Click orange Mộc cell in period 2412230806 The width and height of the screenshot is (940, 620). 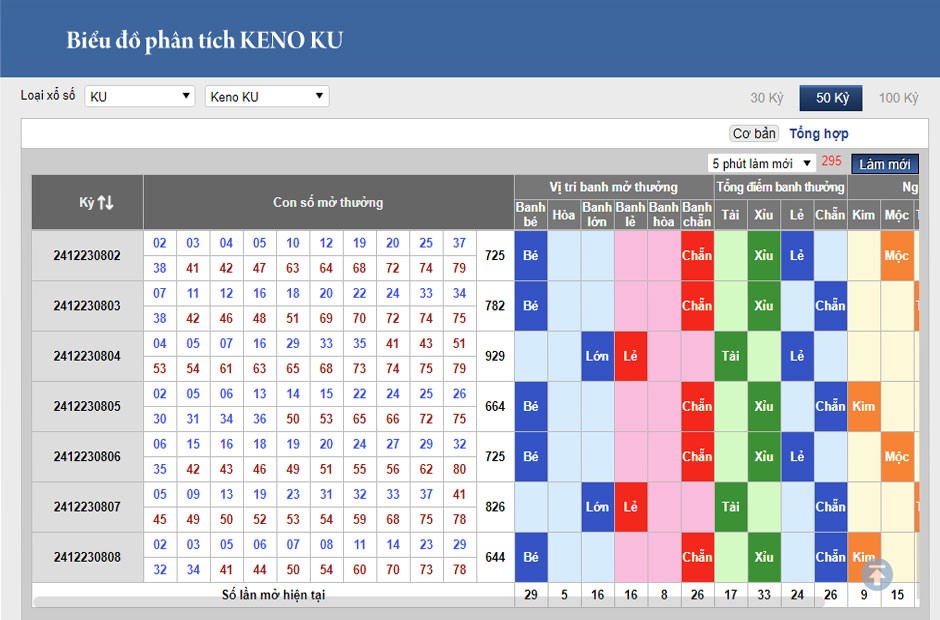click(897, 457)
